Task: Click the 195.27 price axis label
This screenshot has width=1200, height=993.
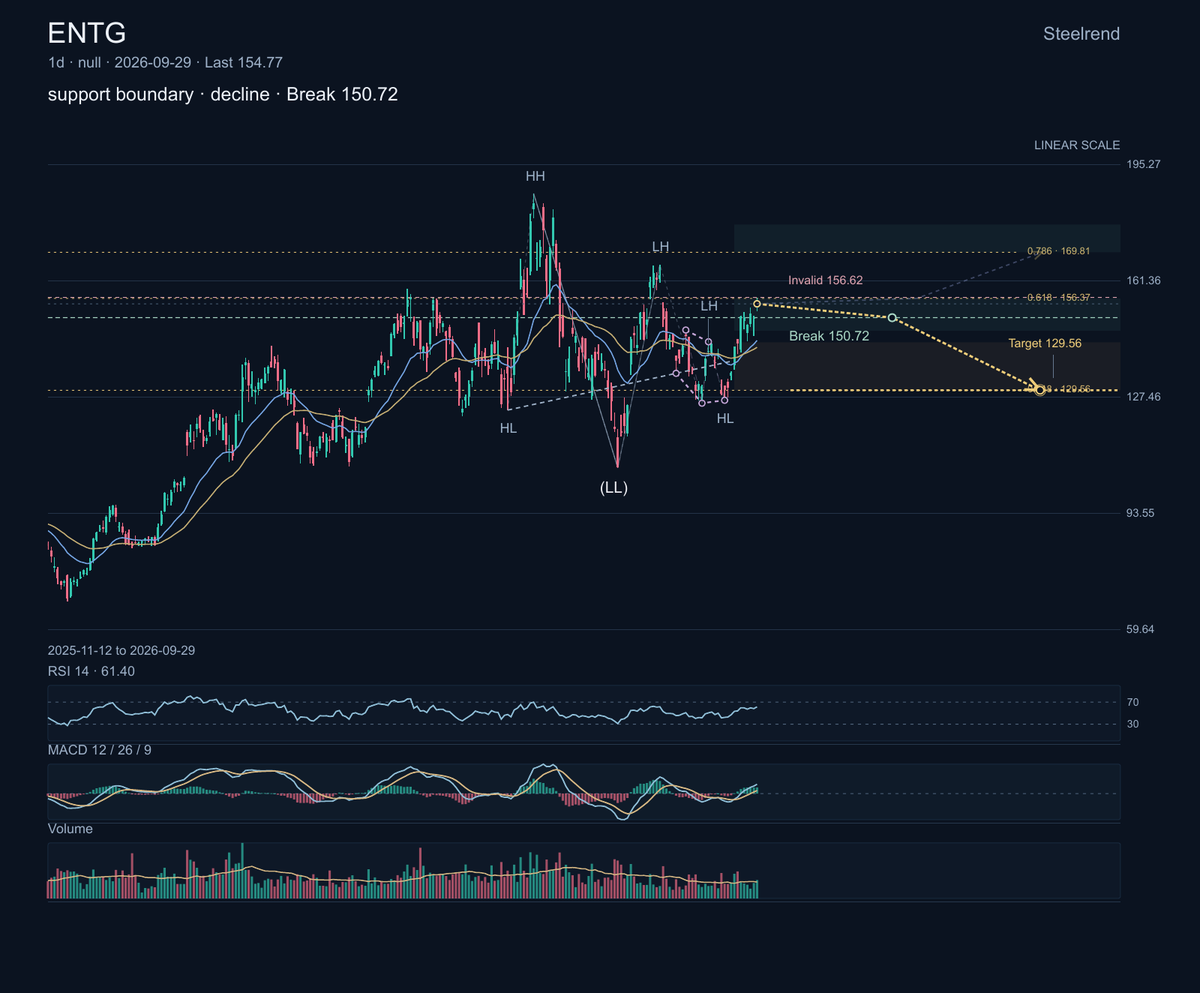Action: [x=1144, y=164]
